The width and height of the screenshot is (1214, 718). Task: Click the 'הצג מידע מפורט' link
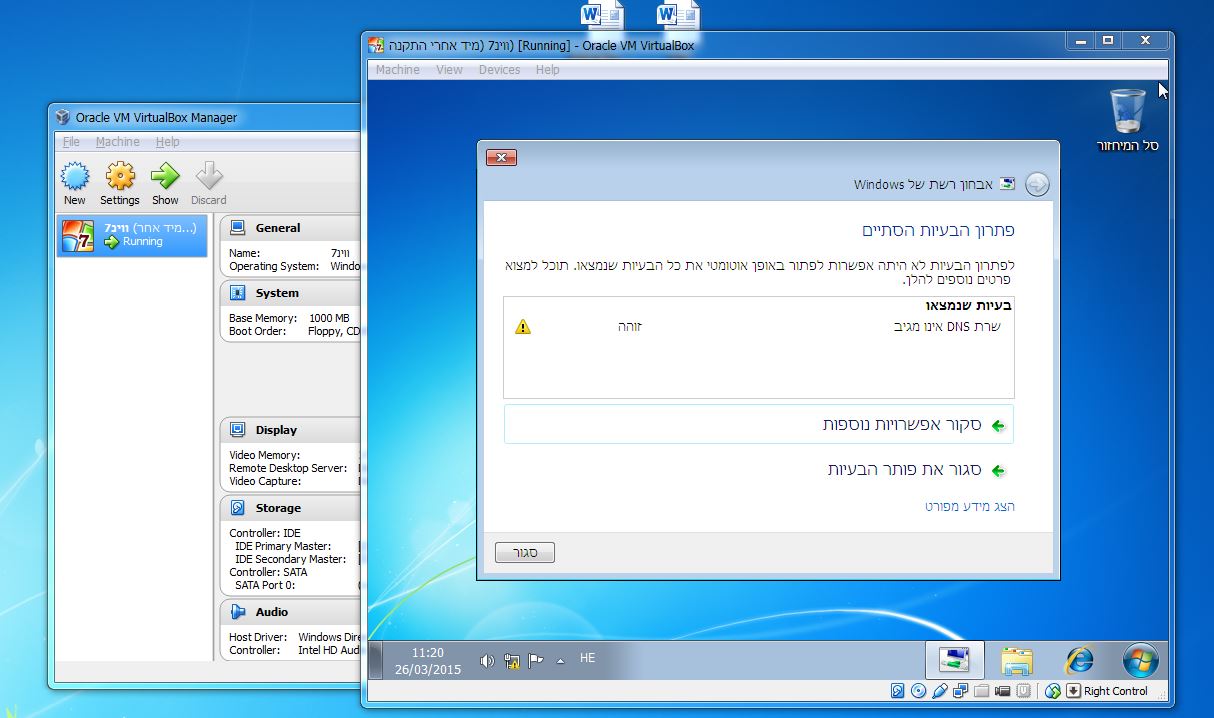(969, 507)
